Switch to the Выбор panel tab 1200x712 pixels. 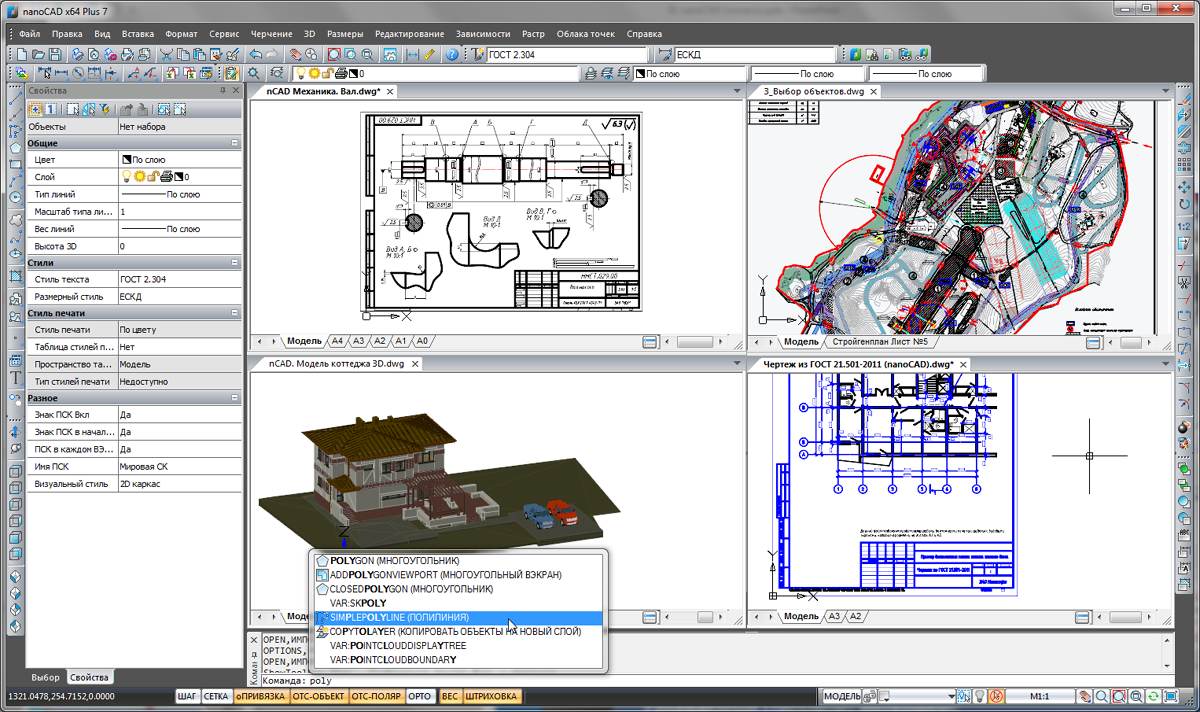(45, 677)
